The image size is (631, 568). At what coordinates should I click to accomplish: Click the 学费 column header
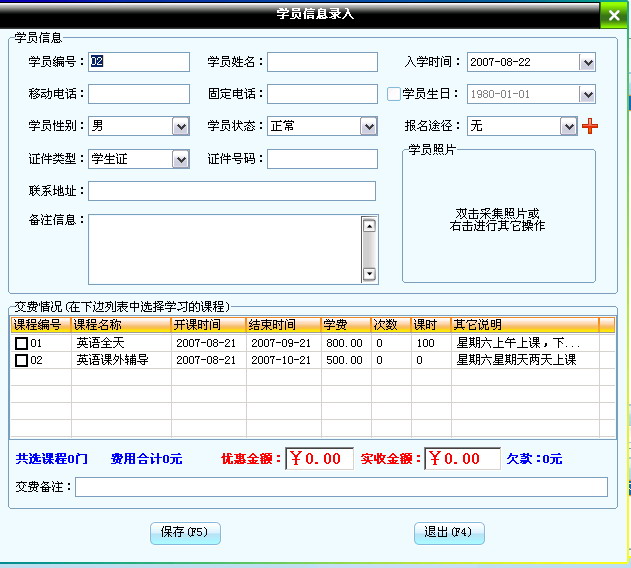pos(345,325)
